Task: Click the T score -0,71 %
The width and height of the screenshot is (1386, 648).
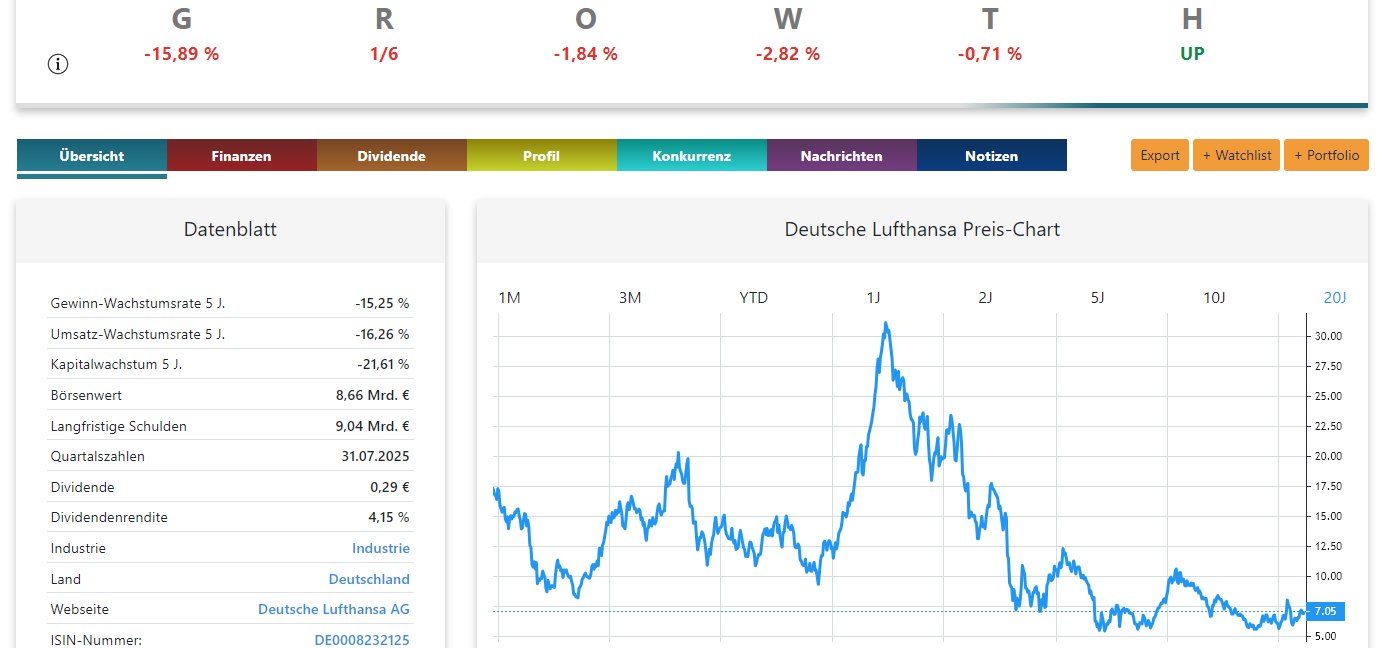Action: (990, 54)
